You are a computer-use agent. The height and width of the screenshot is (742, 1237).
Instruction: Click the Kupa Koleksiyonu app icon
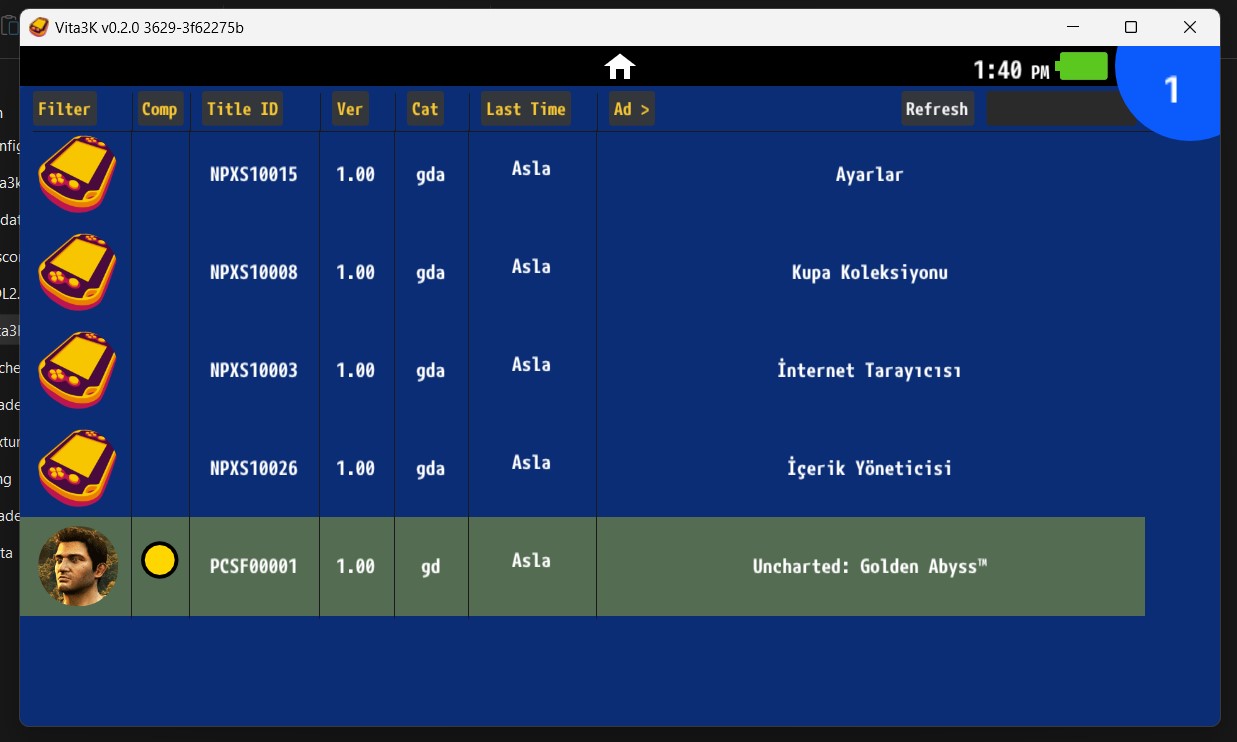pyautogui.click(x=77, y=272)
